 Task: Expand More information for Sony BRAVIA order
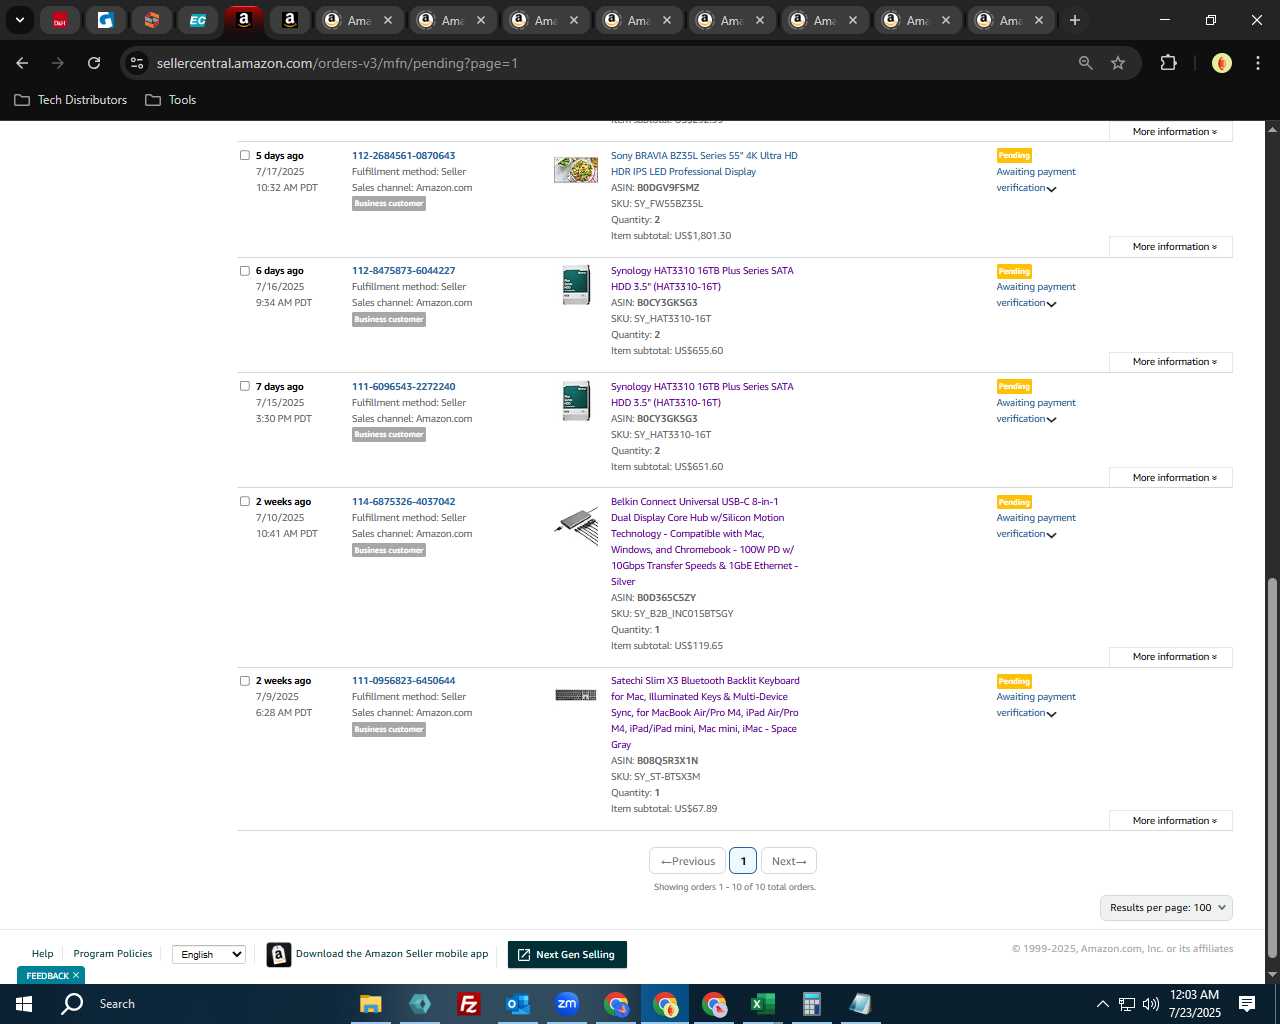coord(1171,246)
